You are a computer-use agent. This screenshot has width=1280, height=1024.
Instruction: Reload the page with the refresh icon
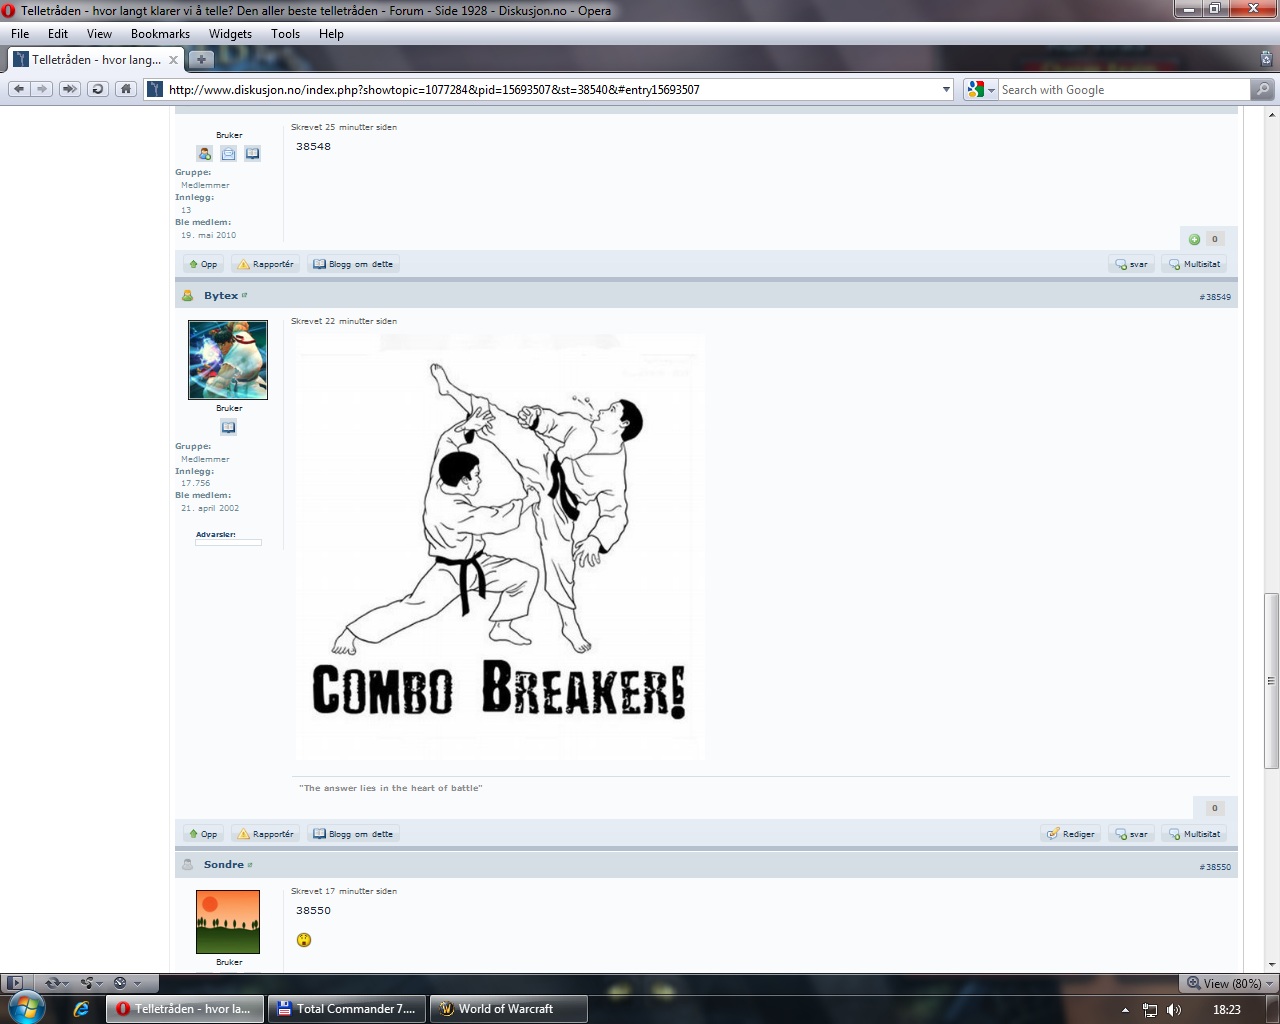point(97,89)
